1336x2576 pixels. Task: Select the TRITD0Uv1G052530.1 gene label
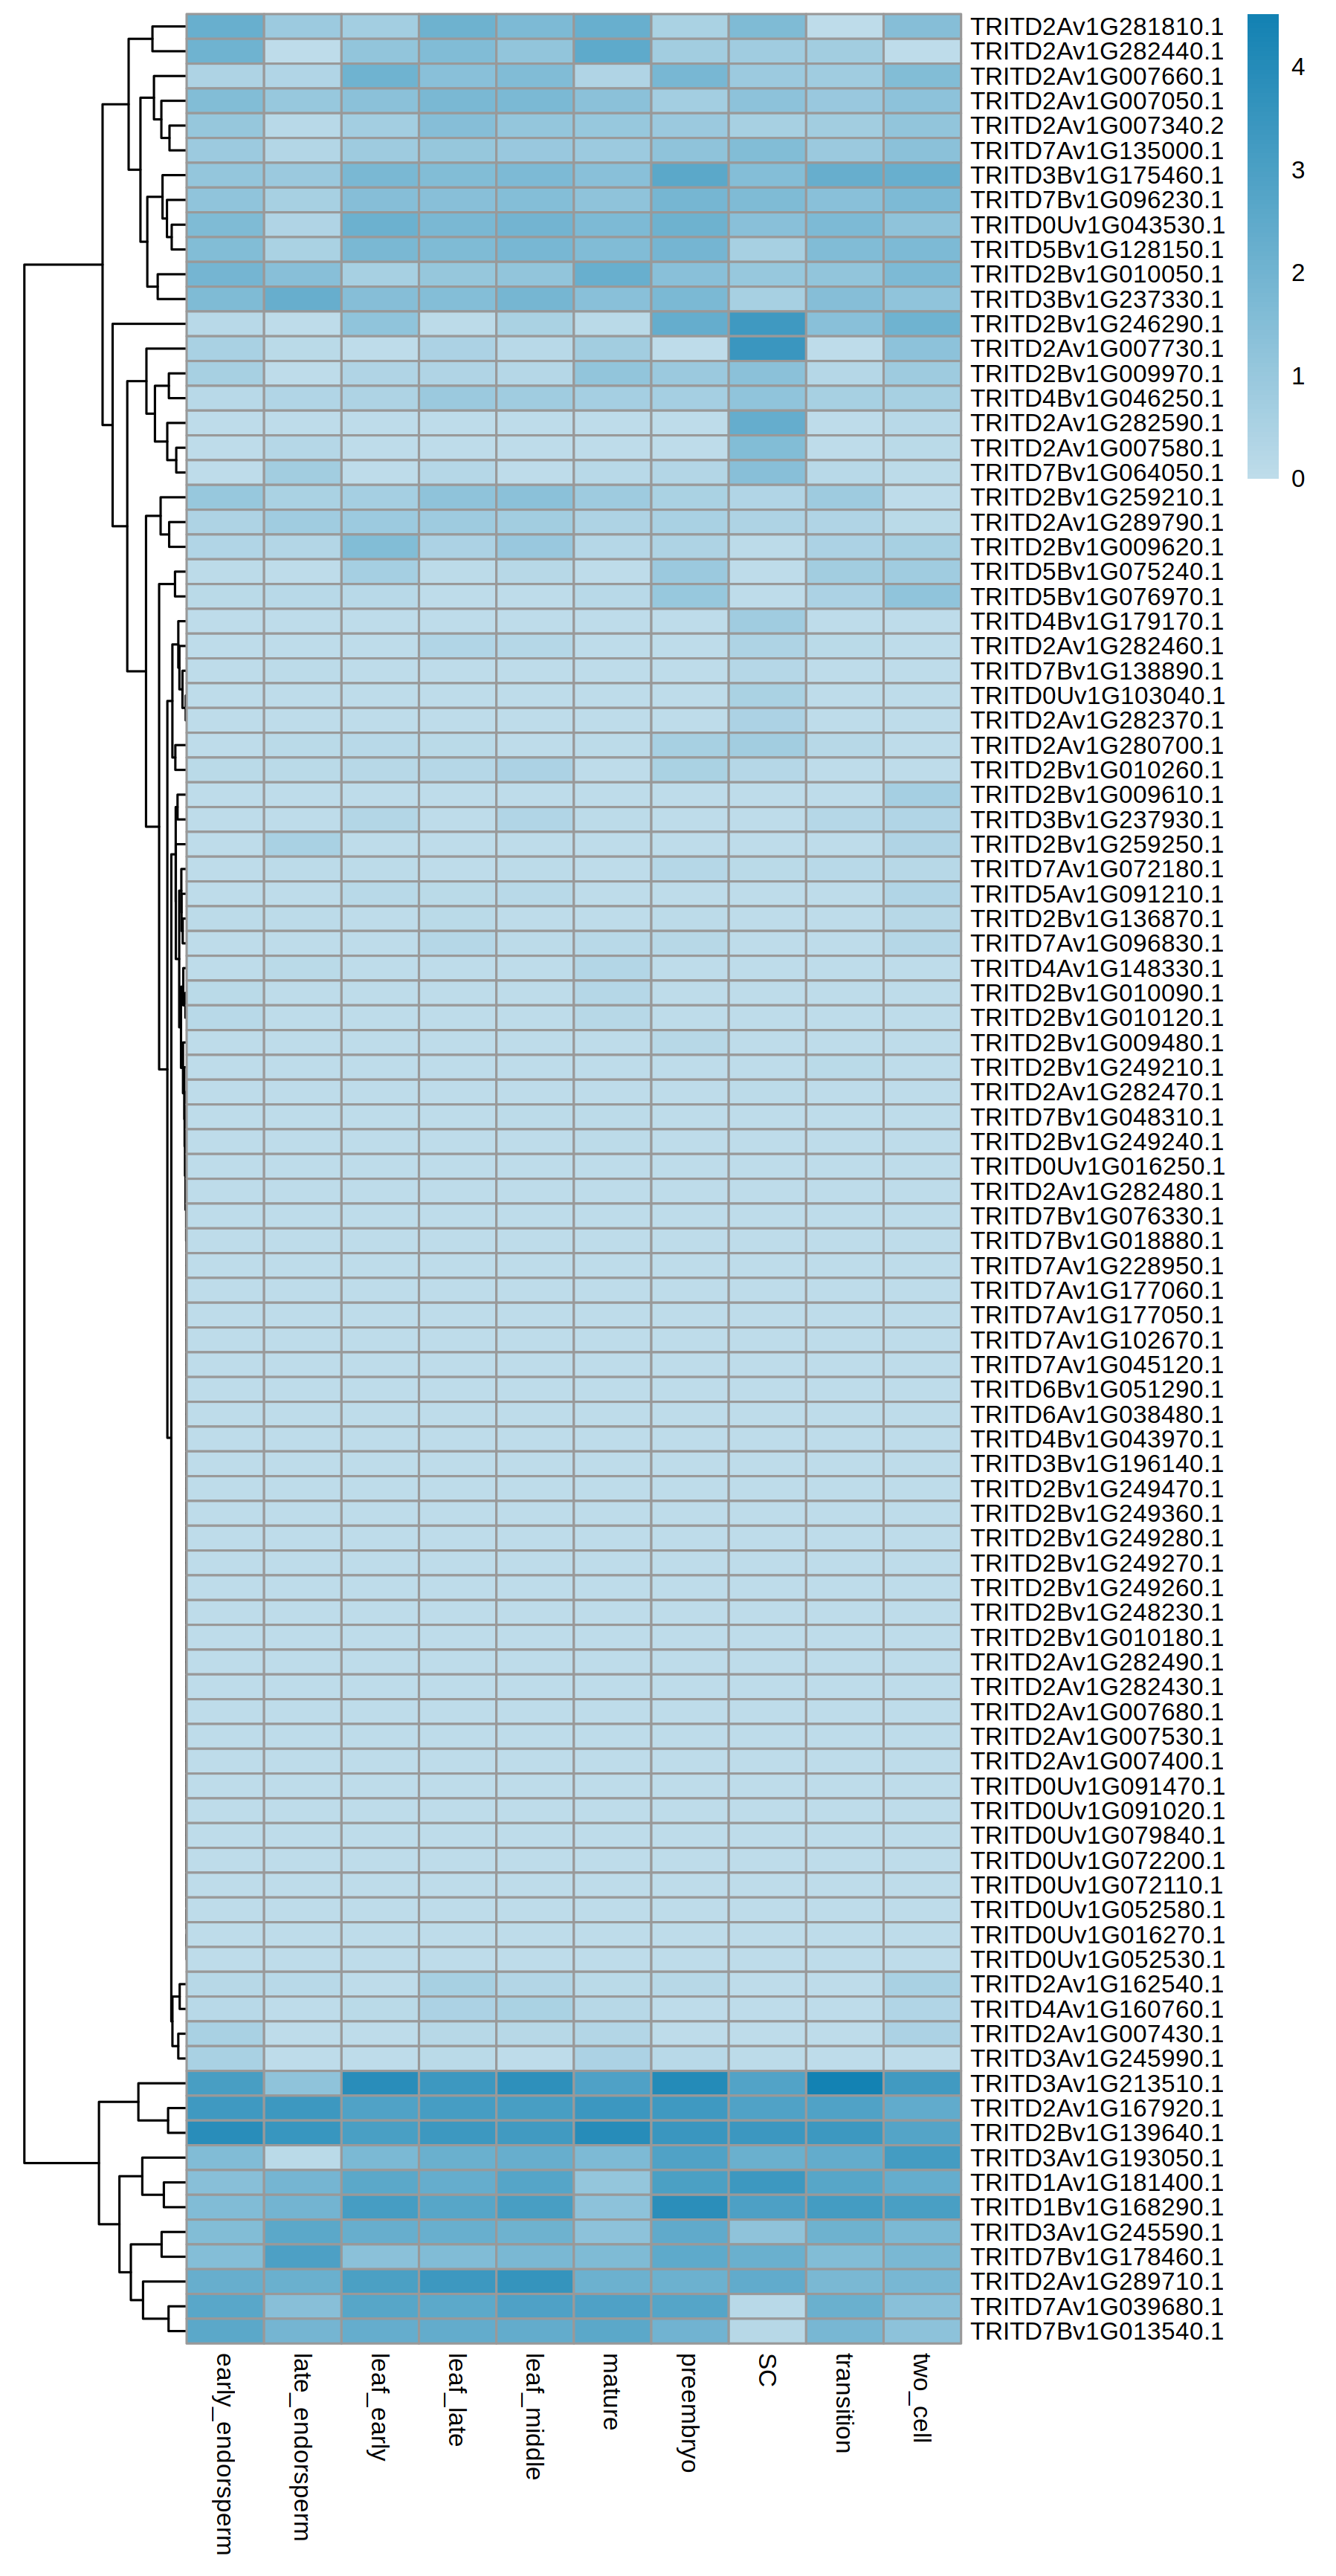coord(1096,1959)
